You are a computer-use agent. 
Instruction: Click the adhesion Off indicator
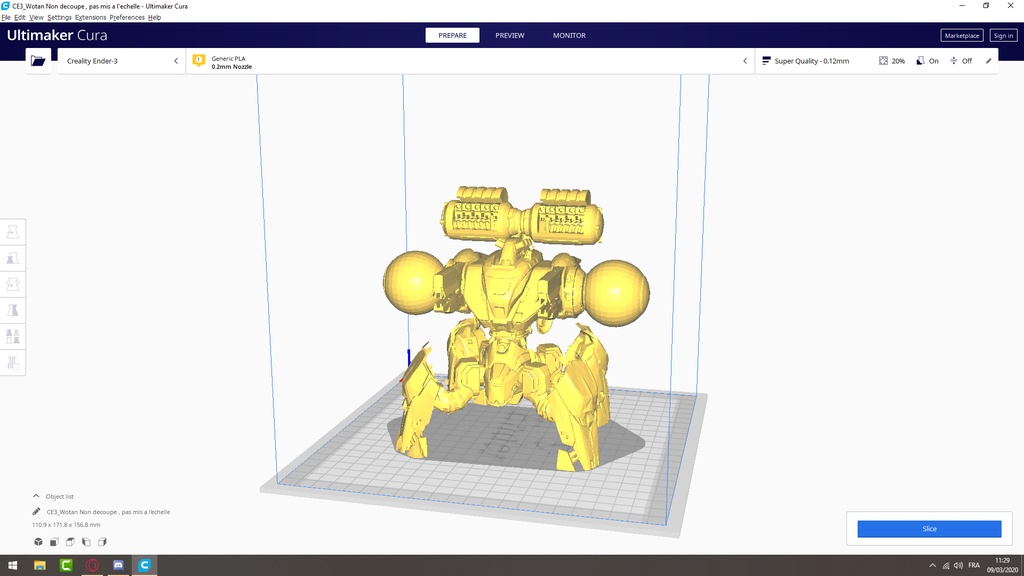pos(961,61)
